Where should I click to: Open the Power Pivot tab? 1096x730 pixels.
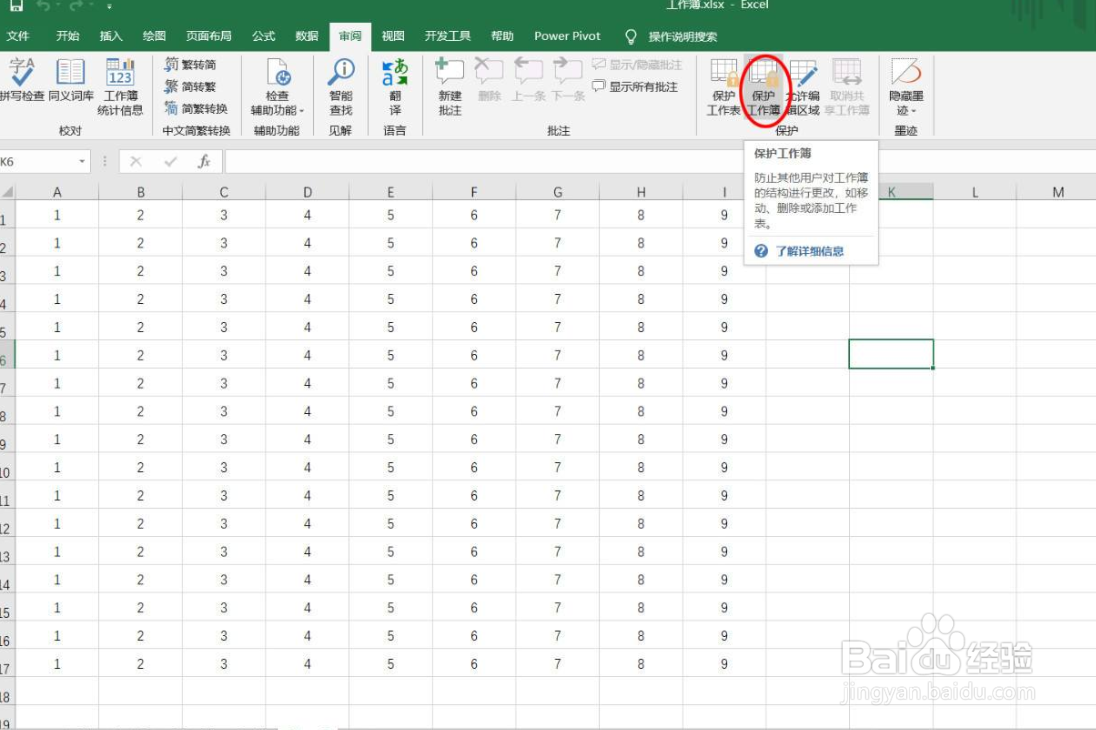(x=567, y=36)
